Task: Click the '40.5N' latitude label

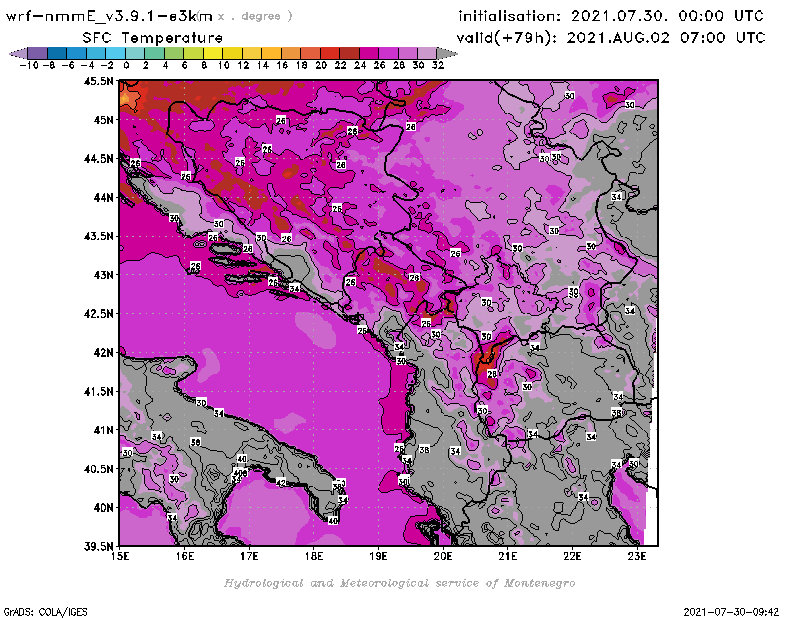Action: point(98,469)
